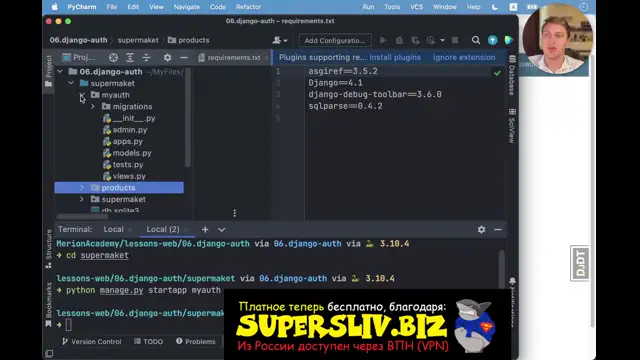
Task: Open the Run menu
Action: click(368, 7)
